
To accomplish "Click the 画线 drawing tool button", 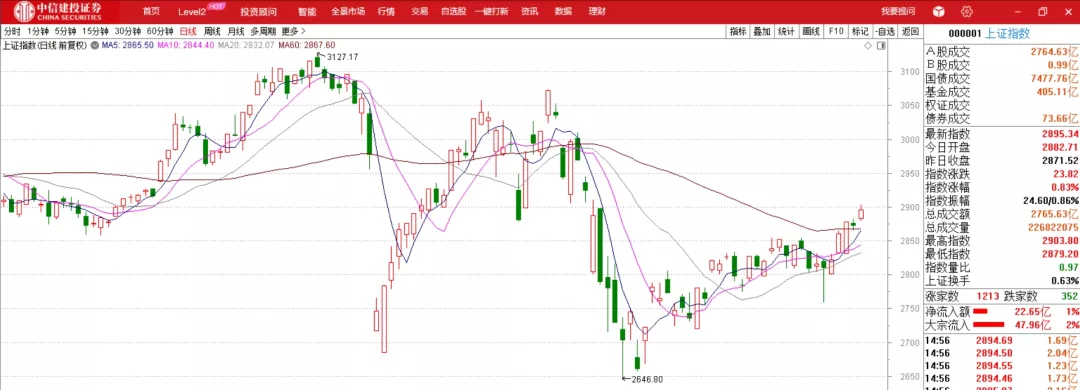I will tap(811, 31).
